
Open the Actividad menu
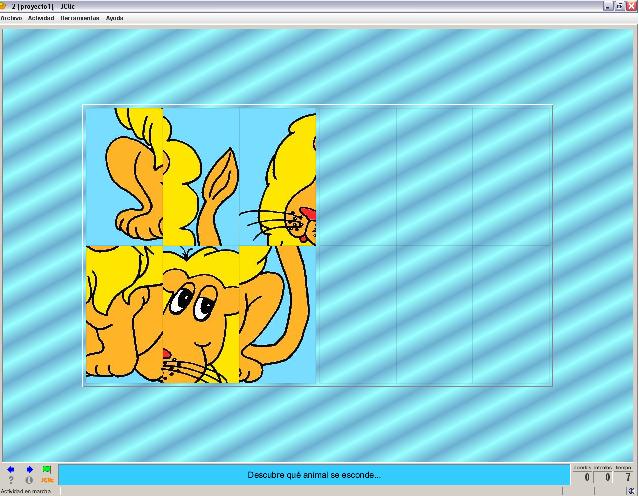click(41, 18)
